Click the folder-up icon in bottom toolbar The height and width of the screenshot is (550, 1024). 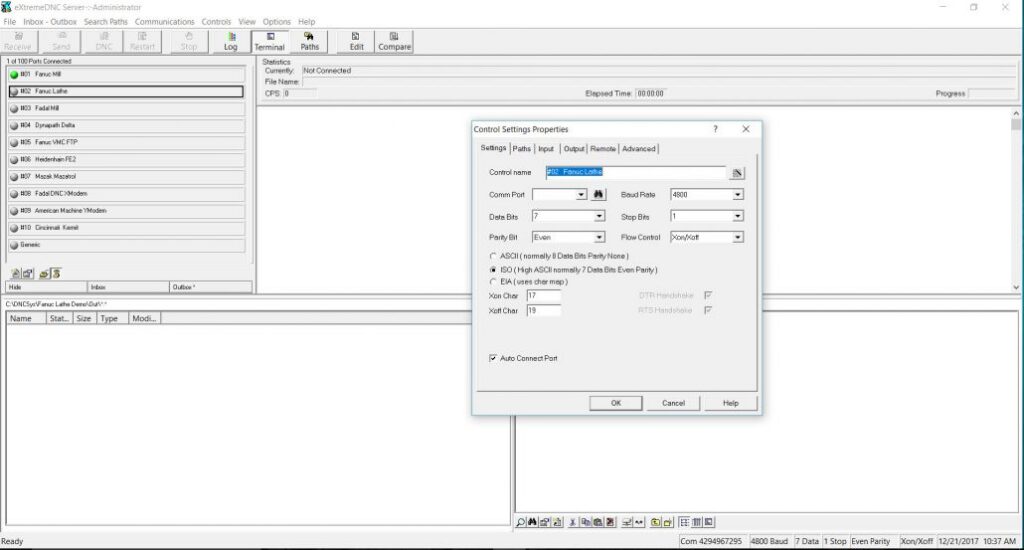tap(655, 523)
